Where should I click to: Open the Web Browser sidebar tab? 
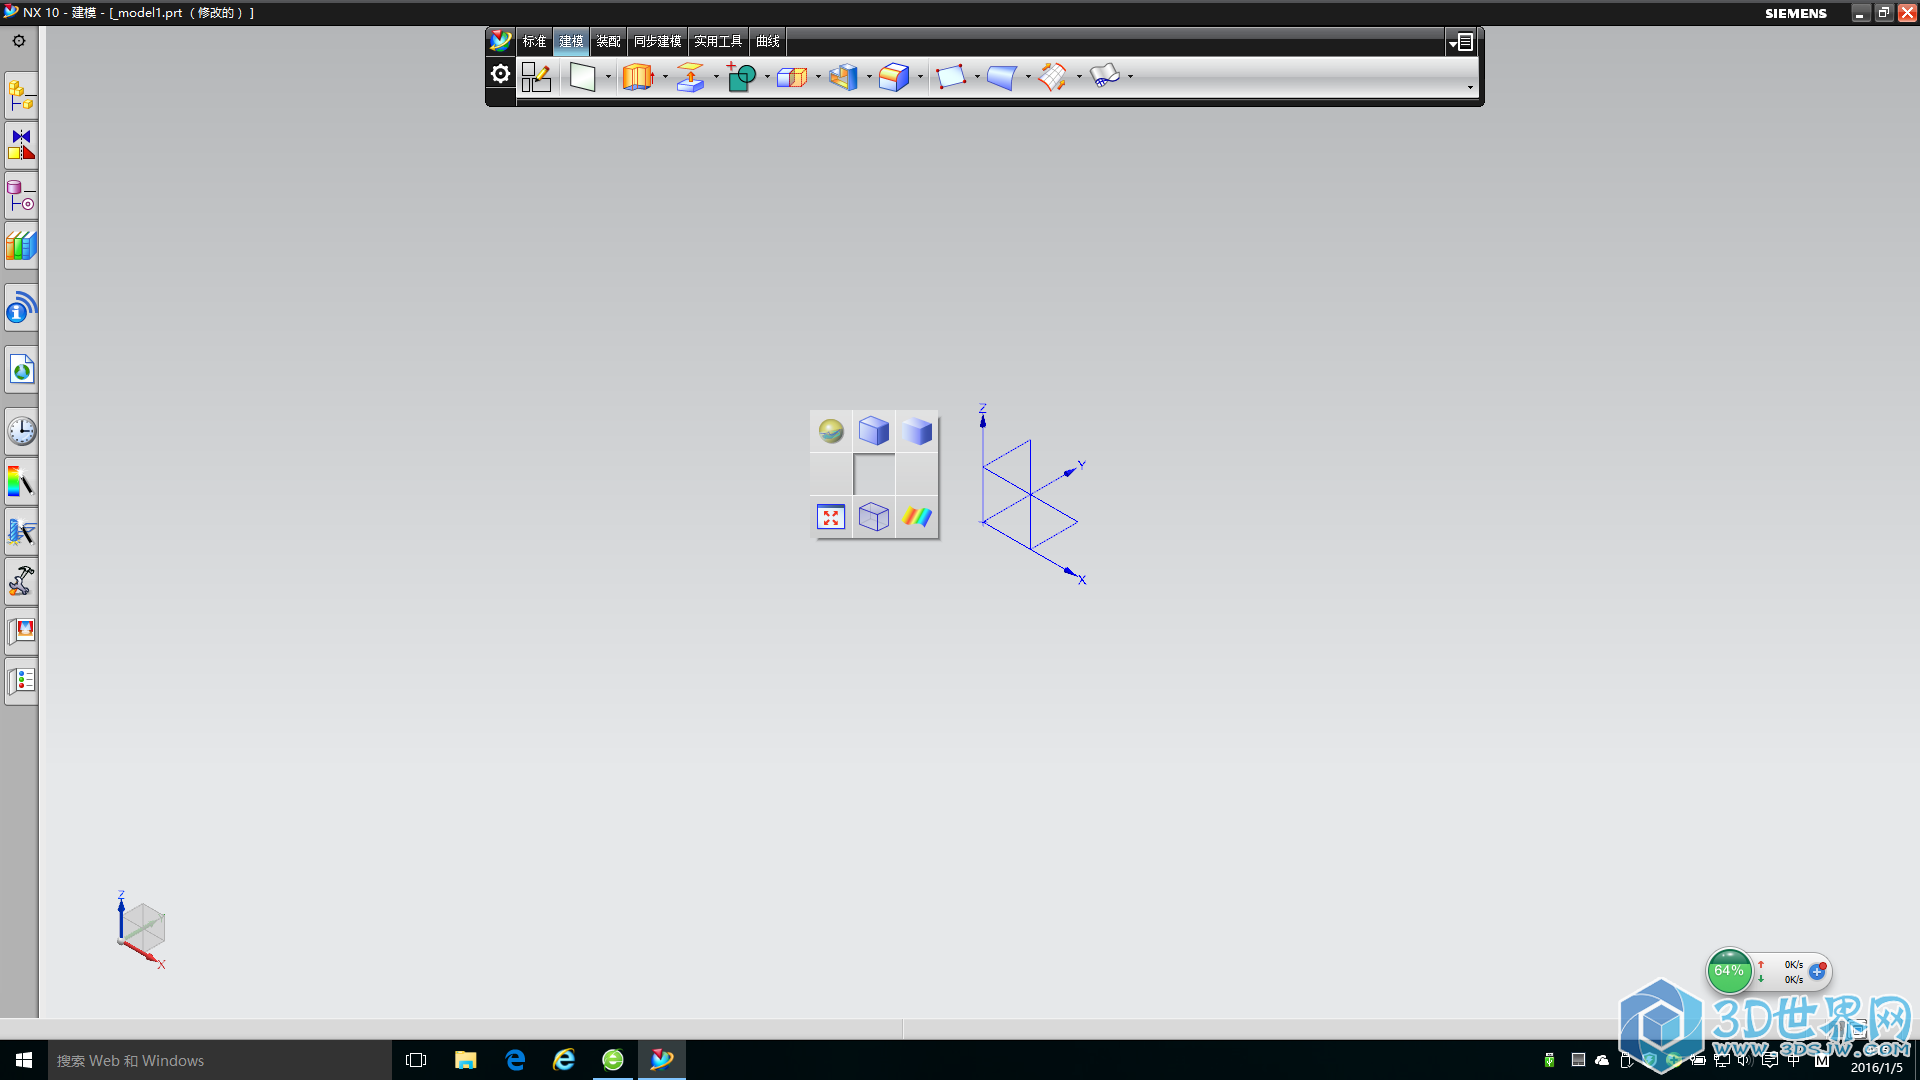pyautogui.click(x=21, y=370)
